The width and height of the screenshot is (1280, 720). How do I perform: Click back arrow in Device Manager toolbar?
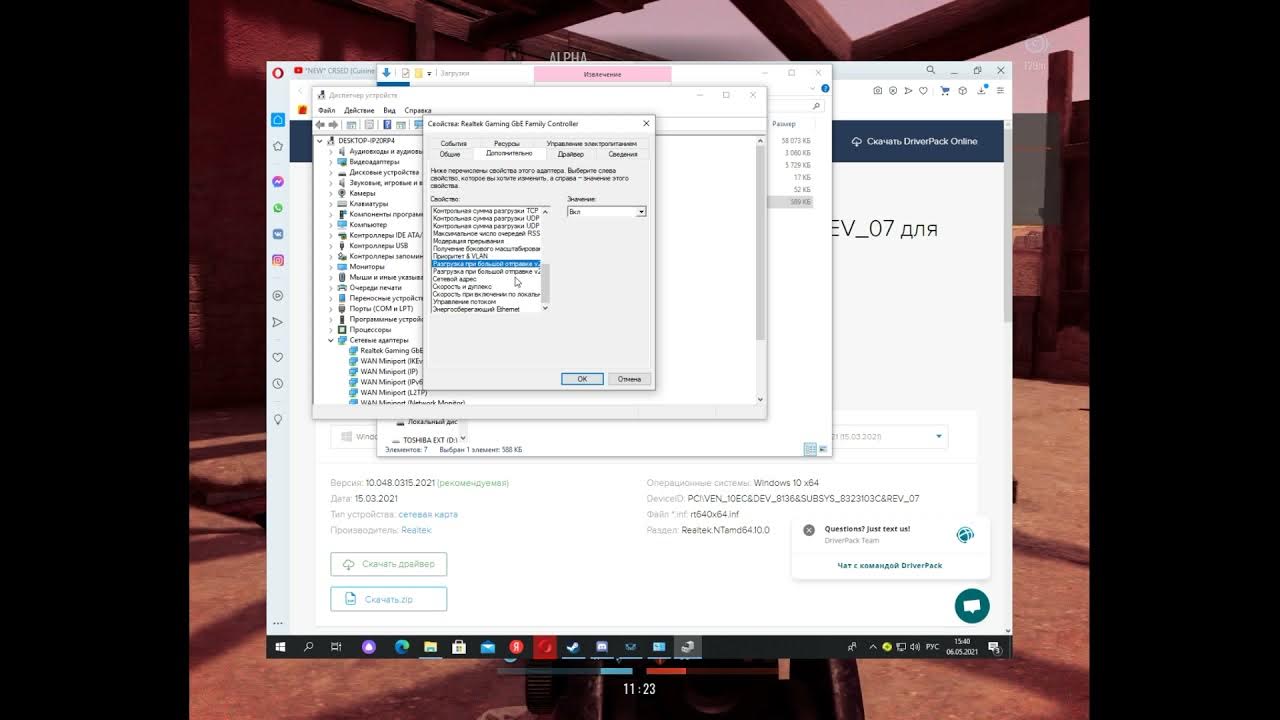coord(320,125)
